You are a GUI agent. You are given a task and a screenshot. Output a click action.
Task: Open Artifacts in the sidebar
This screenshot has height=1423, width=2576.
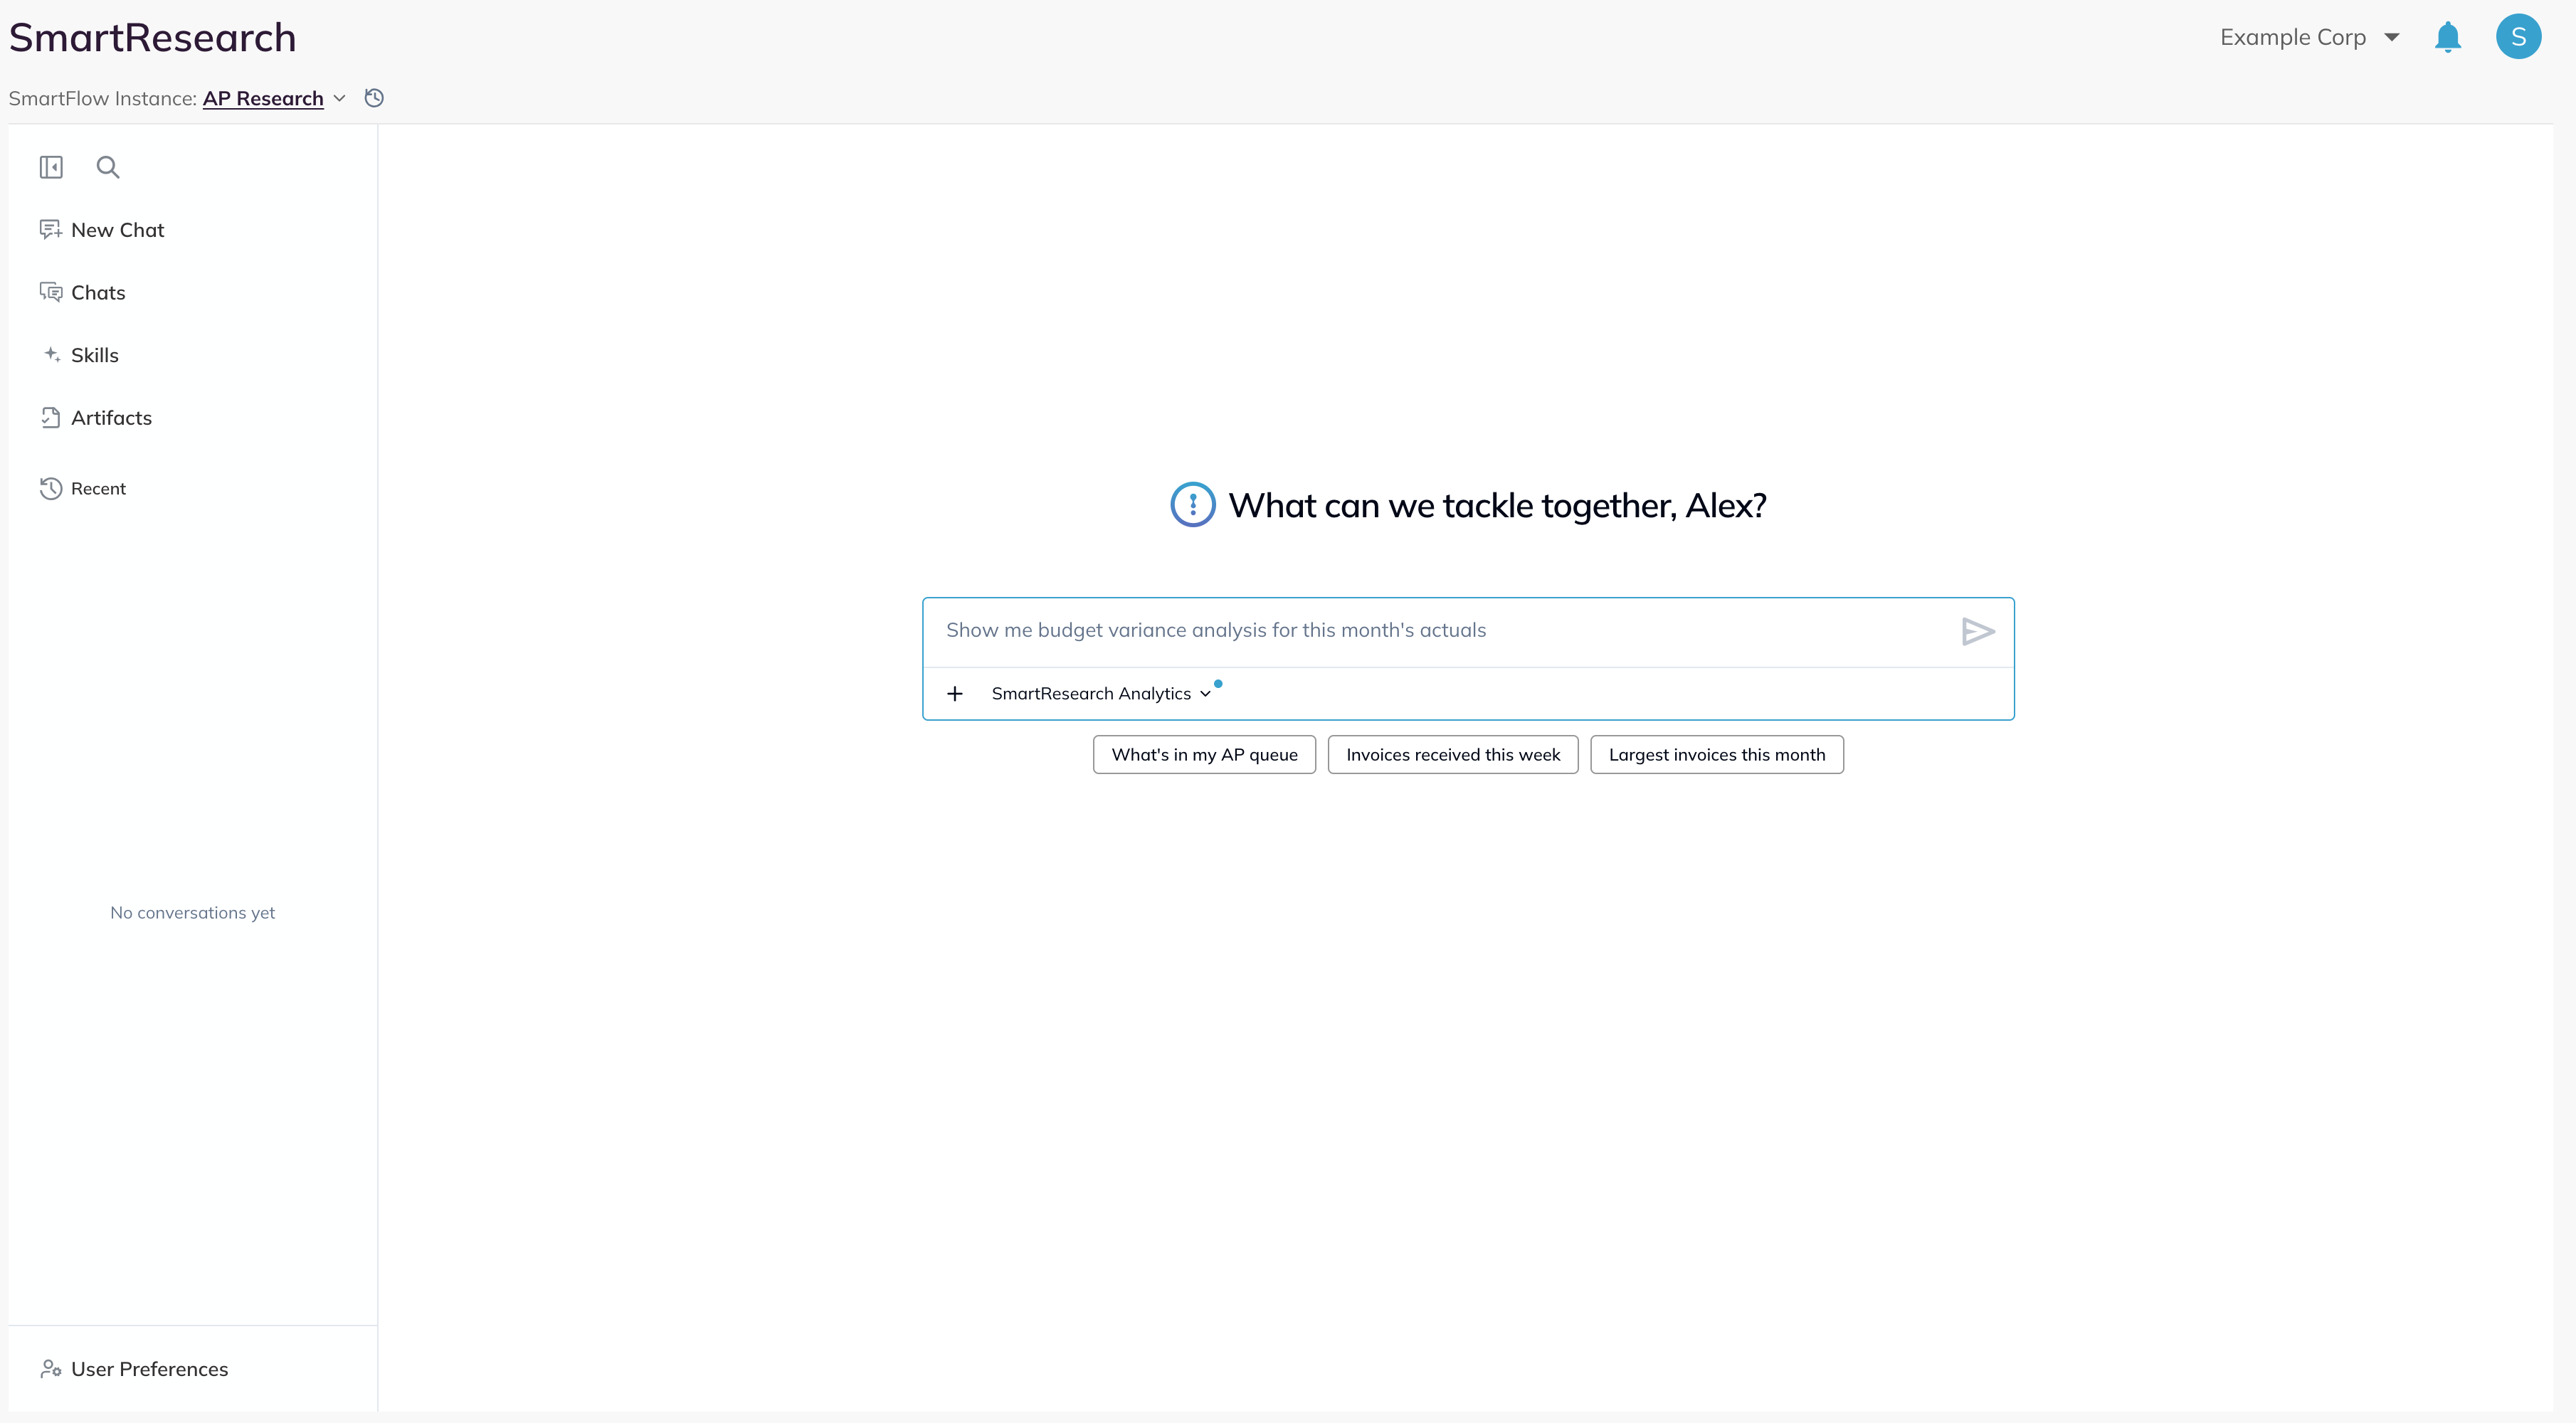click(96, 418)
